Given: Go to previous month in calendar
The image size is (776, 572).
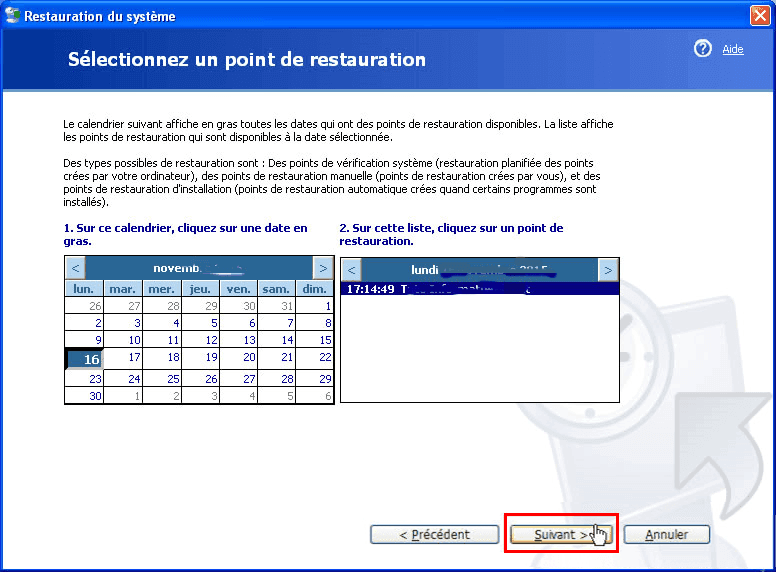Looking at the screenshot, I should click(x=75, y=268).
